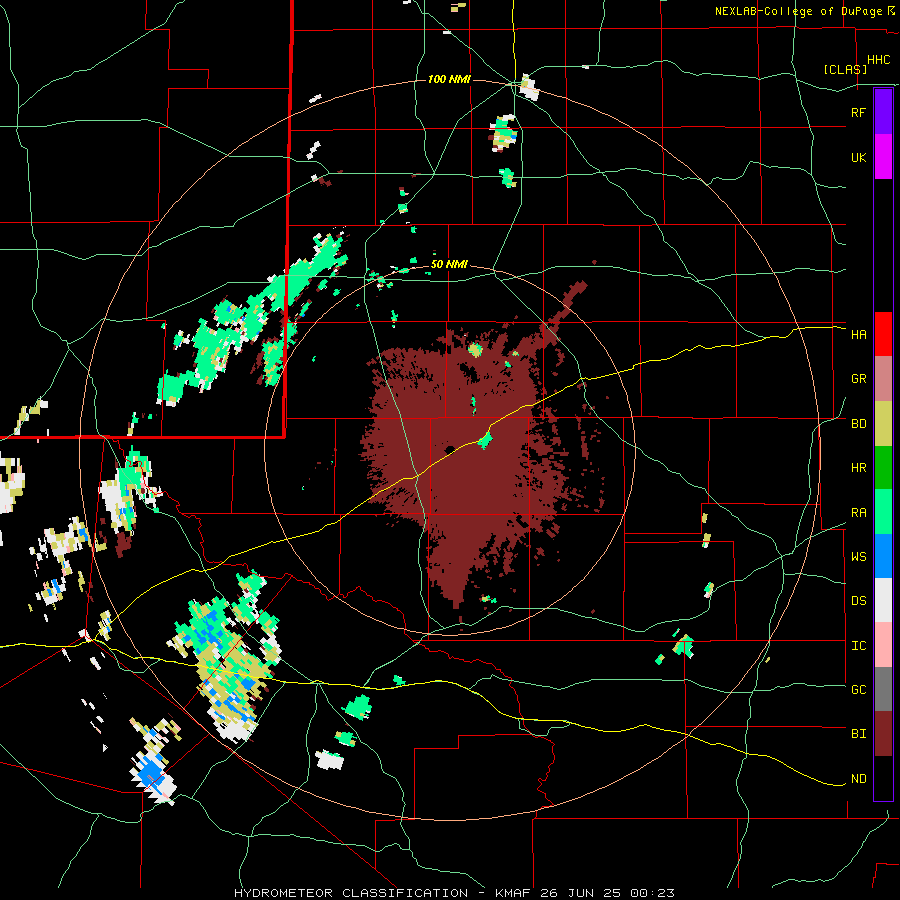Click the RF legend label
900x900 pixels.
click(x=858, y=112)
